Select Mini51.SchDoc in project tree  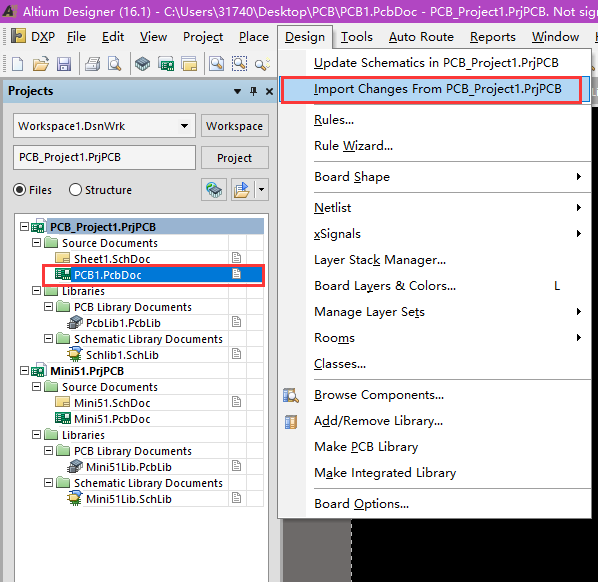point(112,403)
